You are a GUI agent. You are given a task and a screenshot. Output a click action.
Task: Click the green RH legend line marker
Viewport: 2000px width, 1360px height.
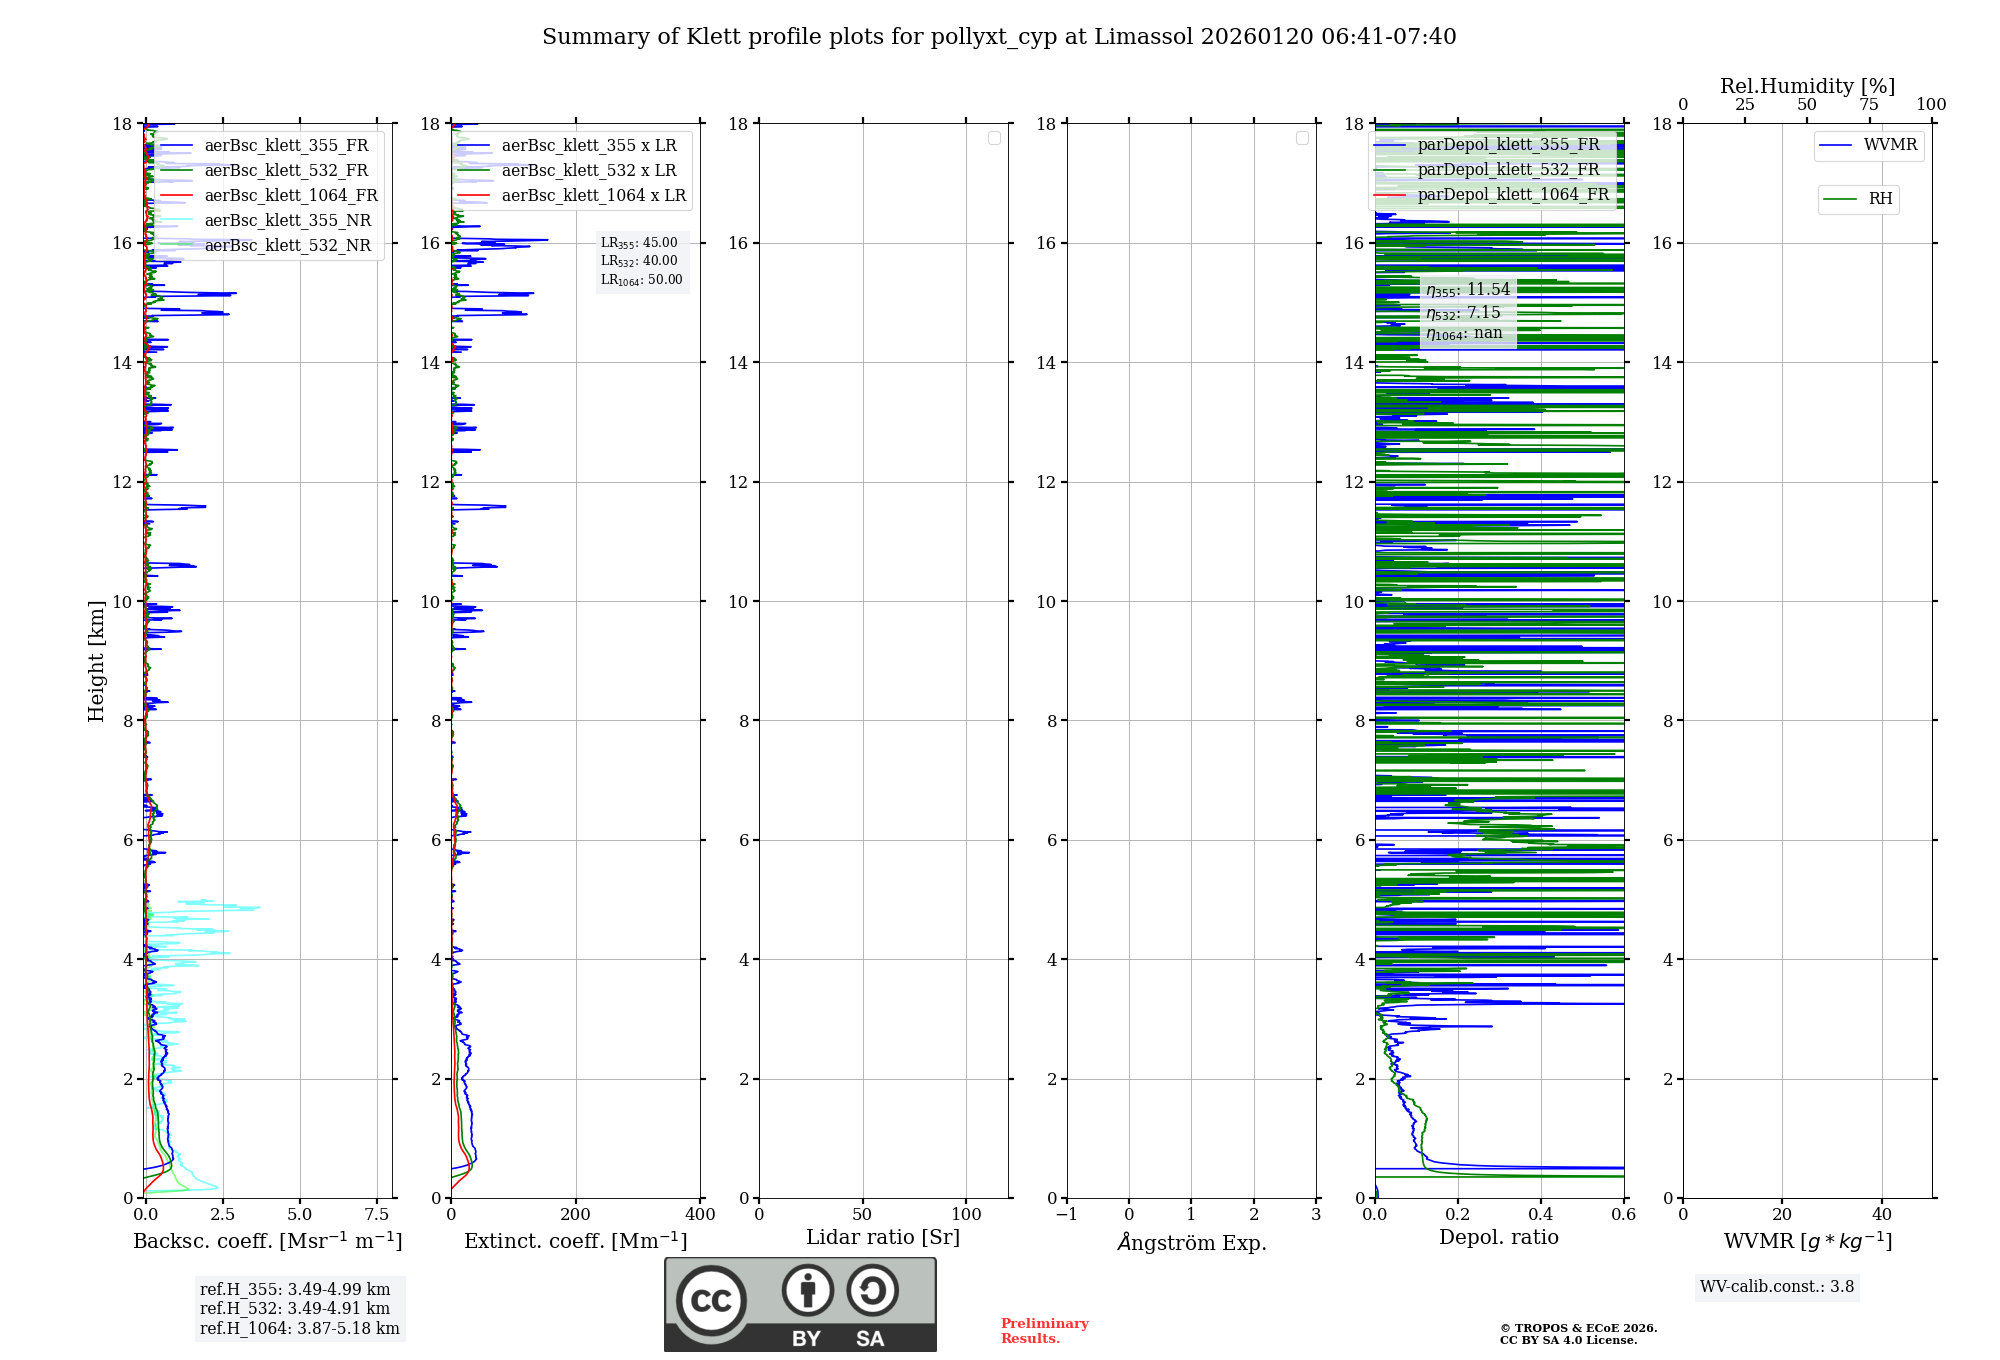(x=1840, y=199)
